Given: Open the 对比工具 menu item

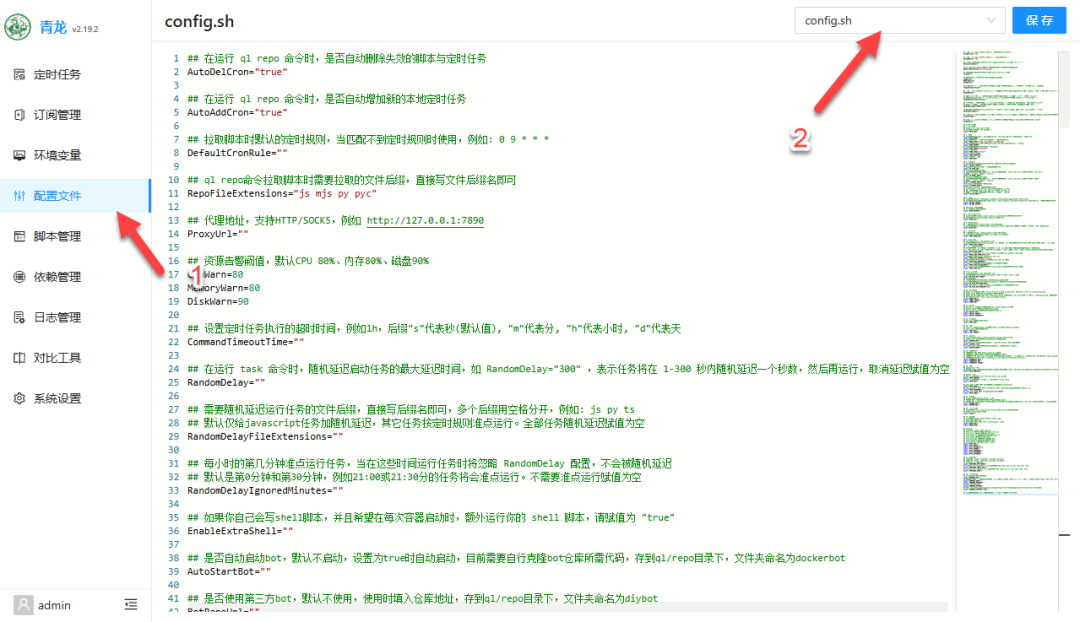Looking at the screenshot, I should (x=75, y=358).
